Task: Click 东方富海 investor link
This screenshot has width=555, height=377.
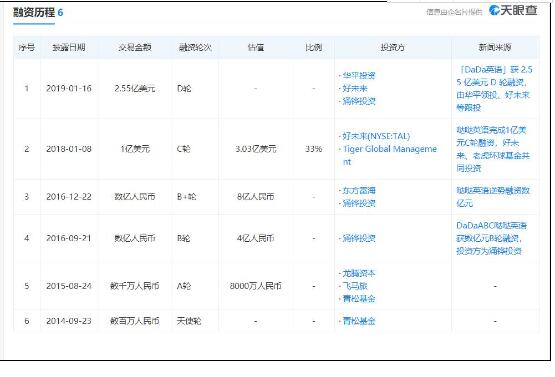Action: point(359,190)
